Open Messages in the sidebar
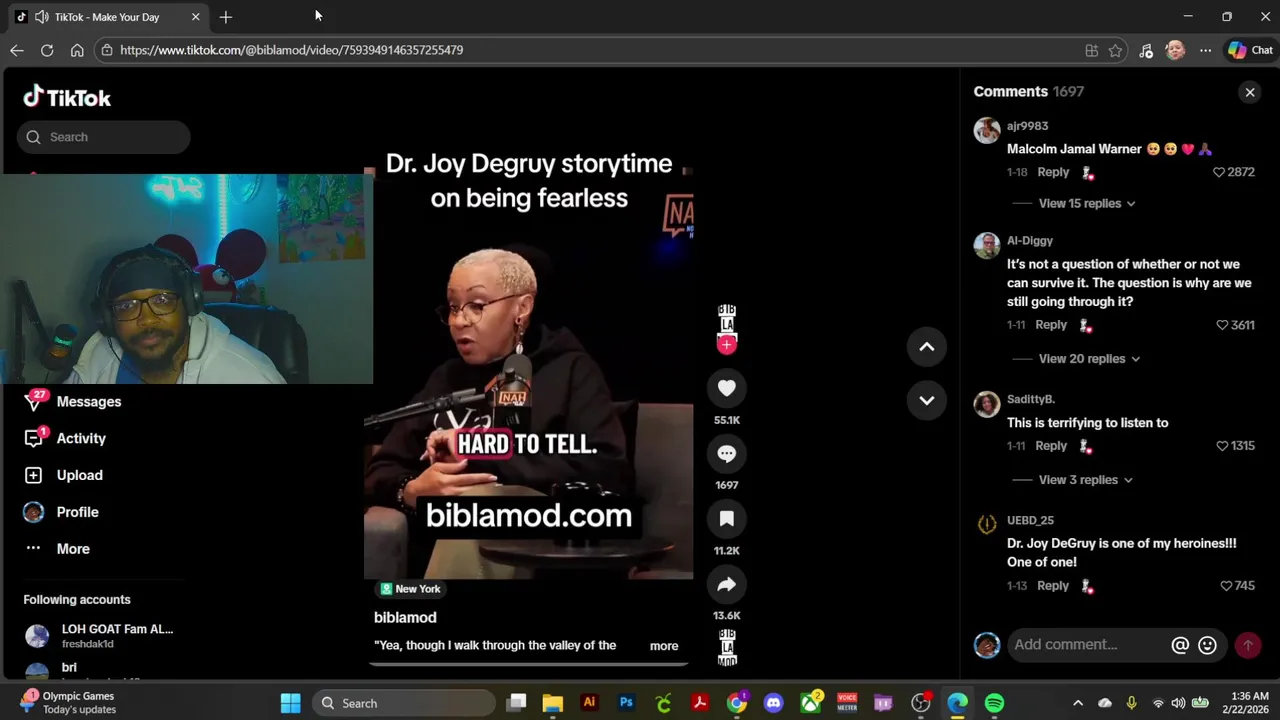Image resolution: width=1280 pixels, height=720 pixels. pos(72,402)
